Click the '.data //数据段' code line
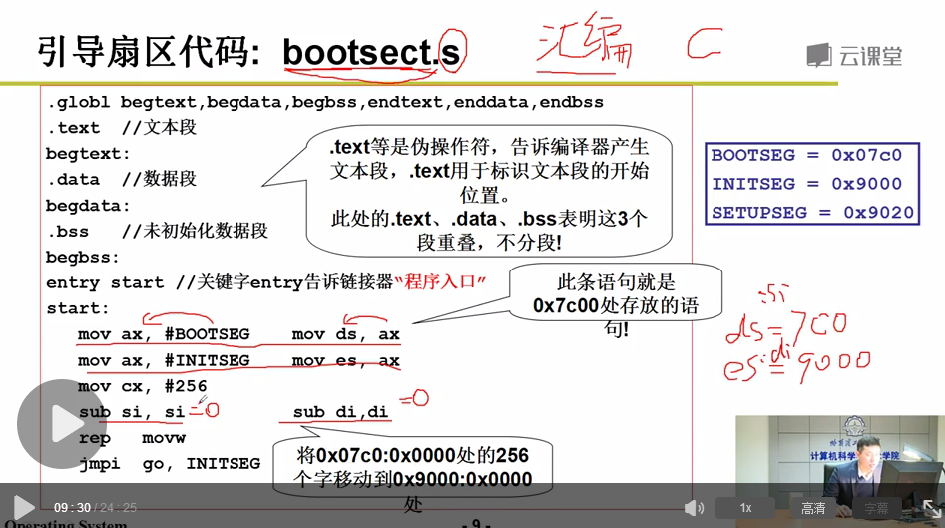The width and height of the screenshot is (945, 528). [x=122, y=179]
